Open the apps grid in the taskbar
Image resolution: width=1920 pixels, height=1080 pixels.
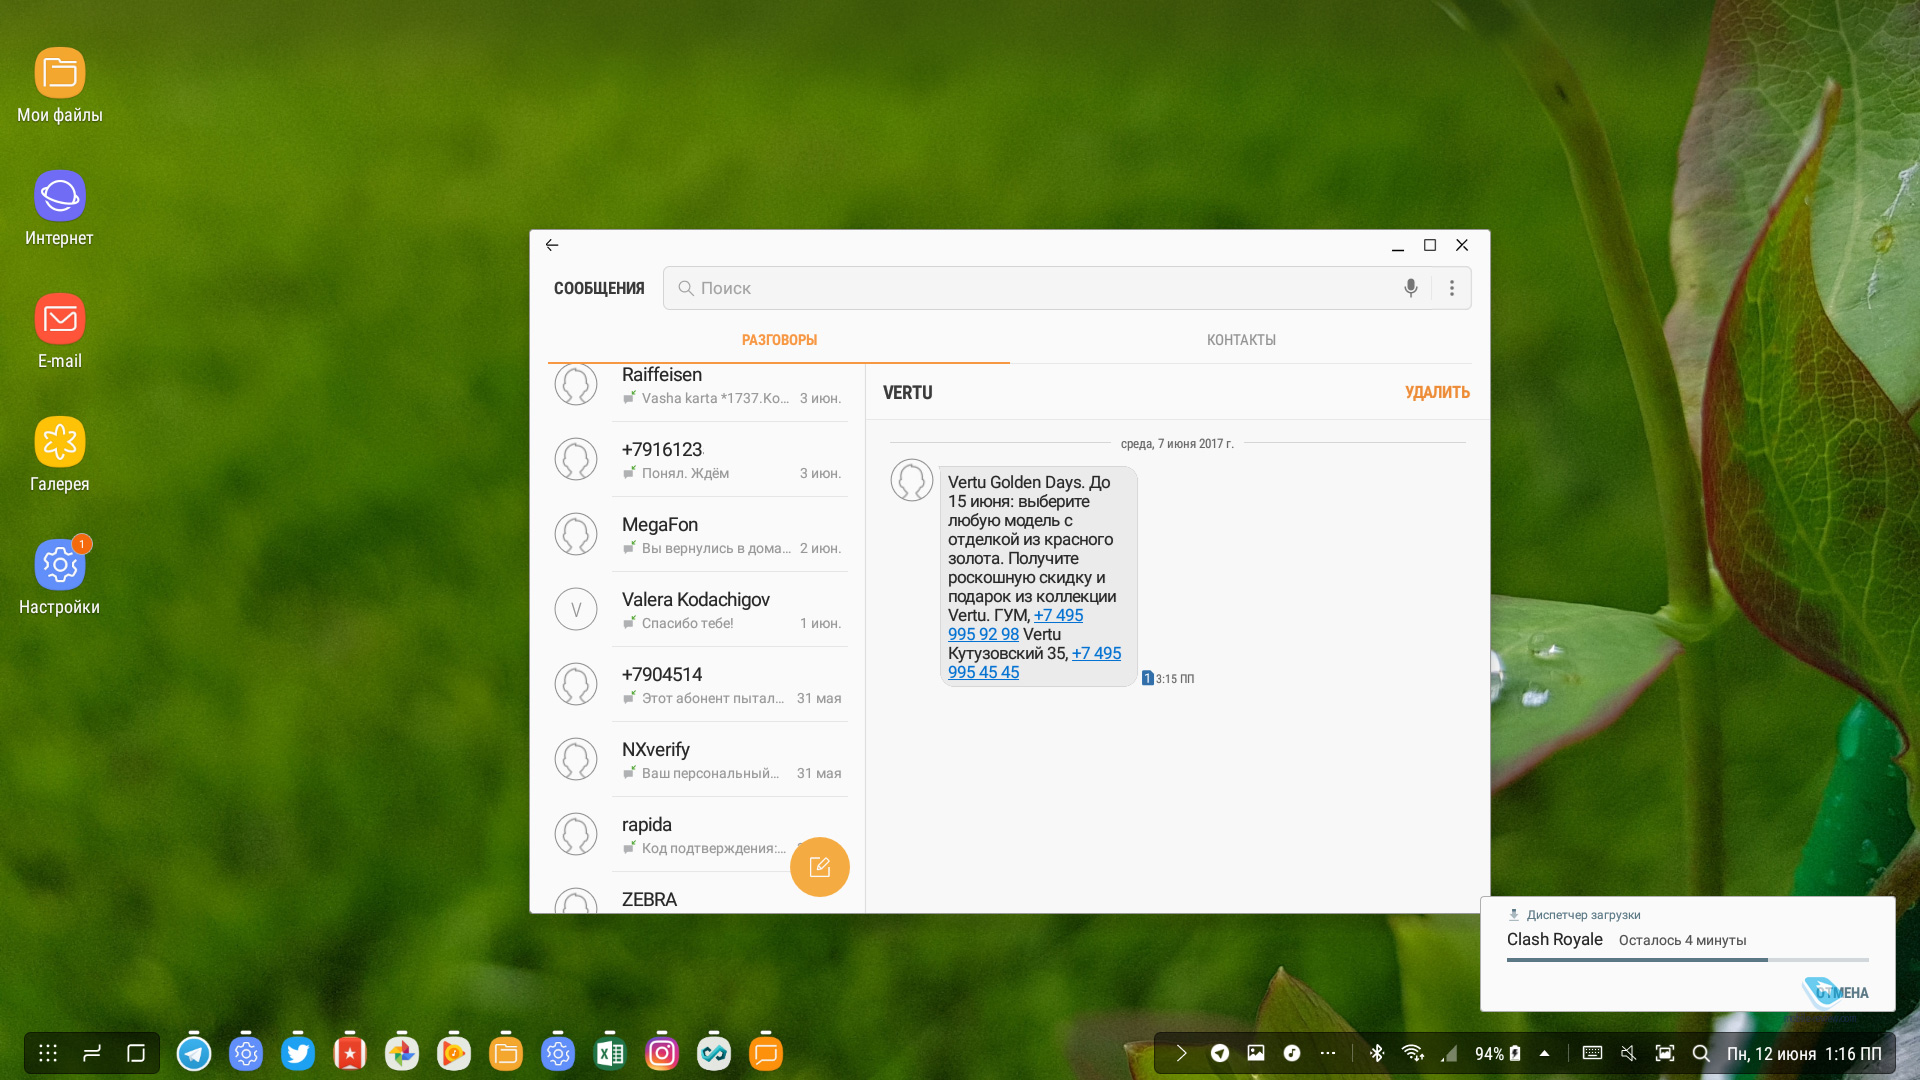click(48, 1053)
